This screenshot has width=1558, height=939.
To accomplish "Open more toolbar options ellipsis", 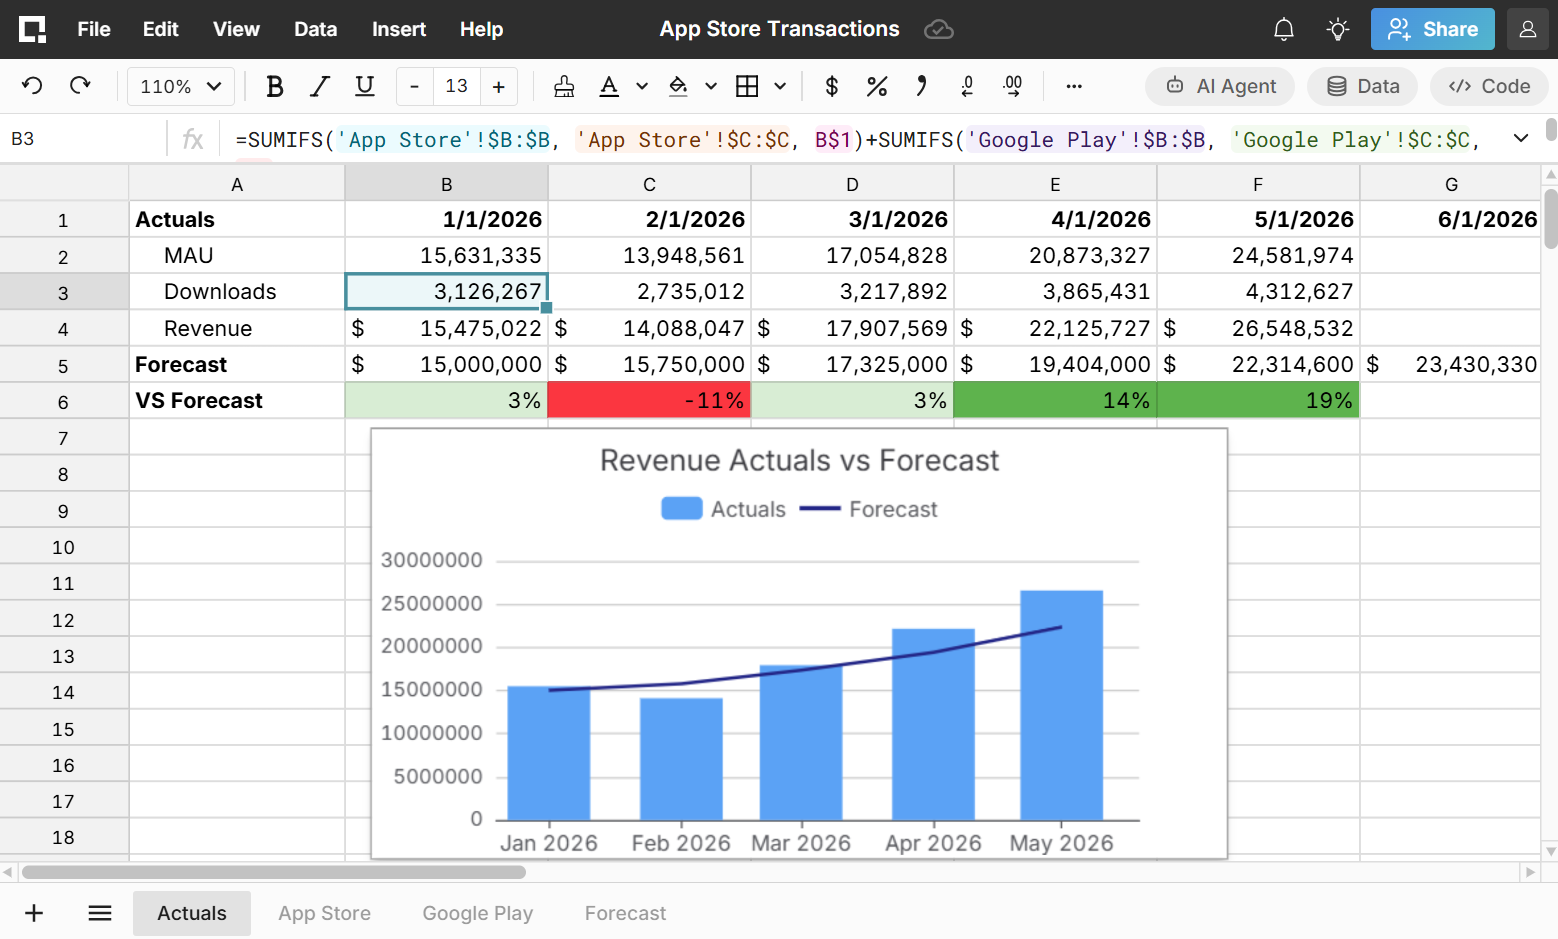I will (1074, 86).
